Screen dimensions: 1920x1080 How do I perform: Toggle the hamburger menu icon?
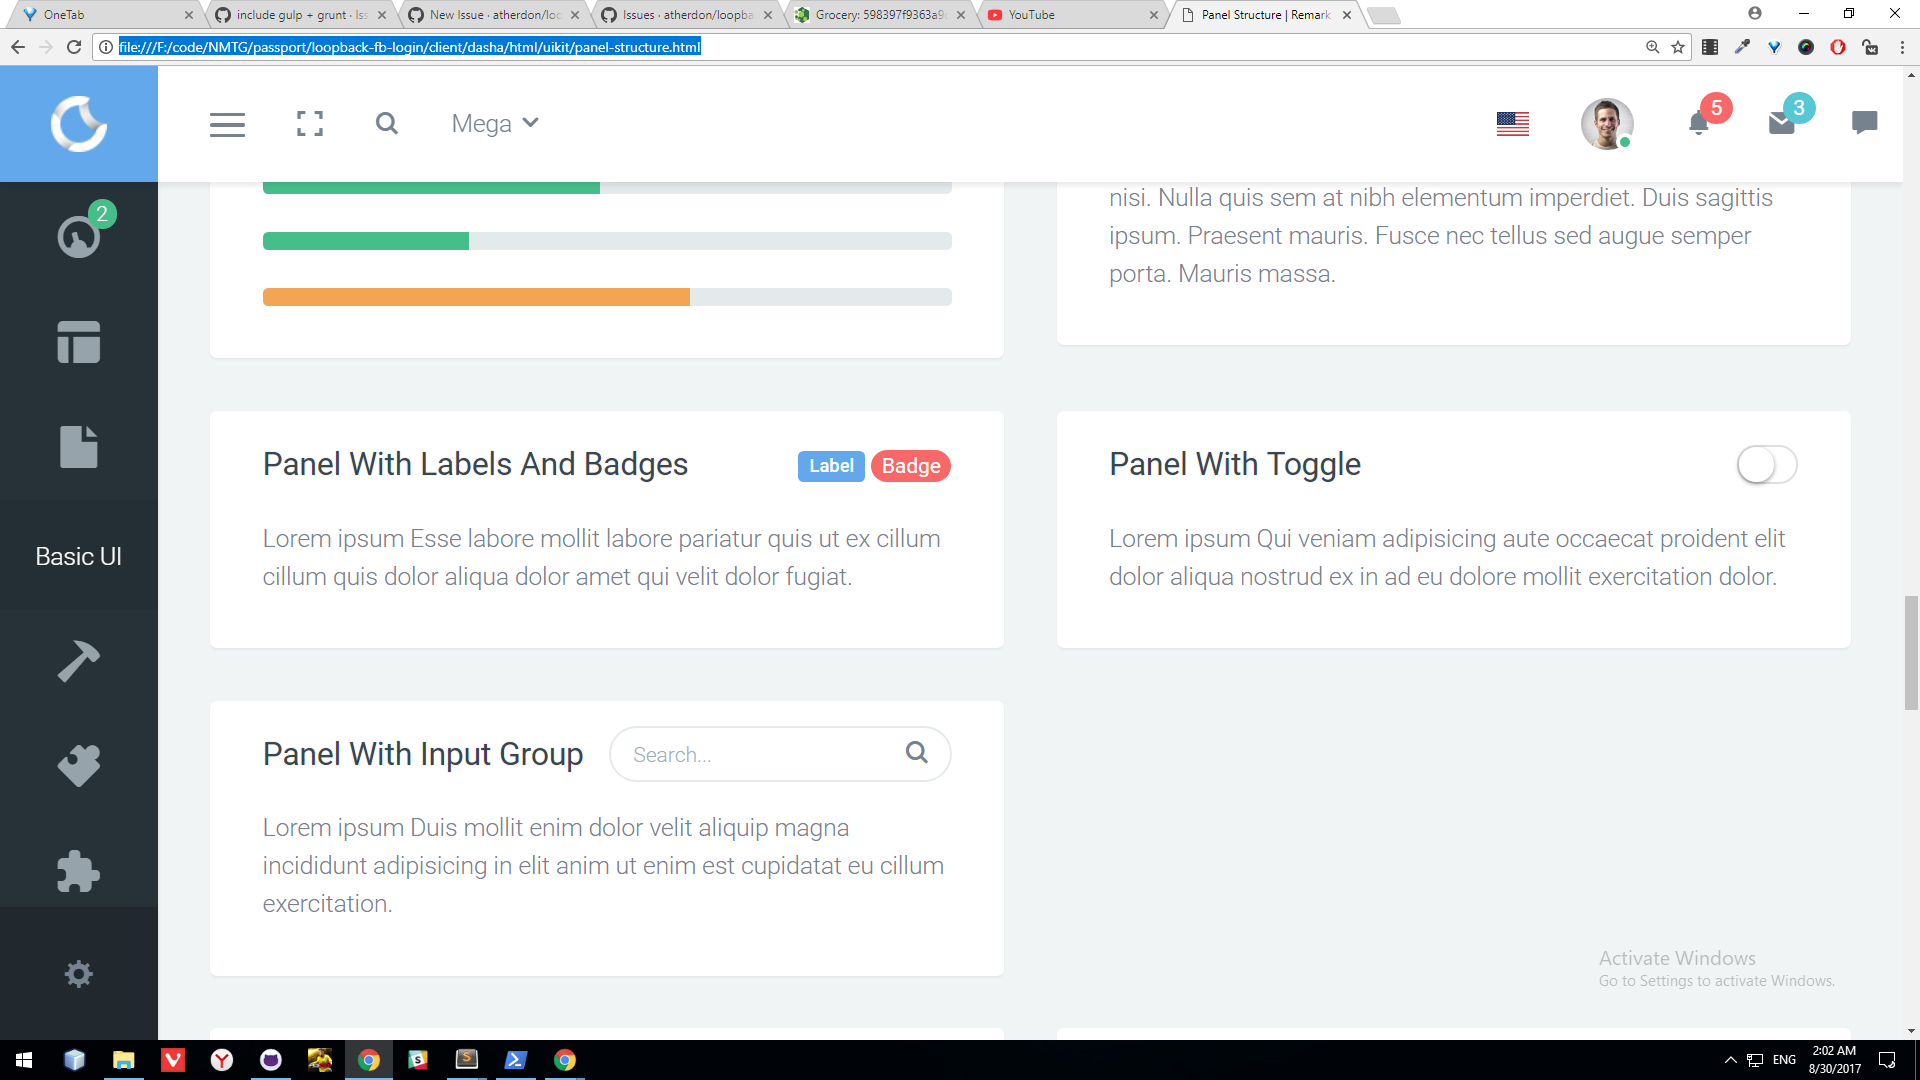coord(227,124)
